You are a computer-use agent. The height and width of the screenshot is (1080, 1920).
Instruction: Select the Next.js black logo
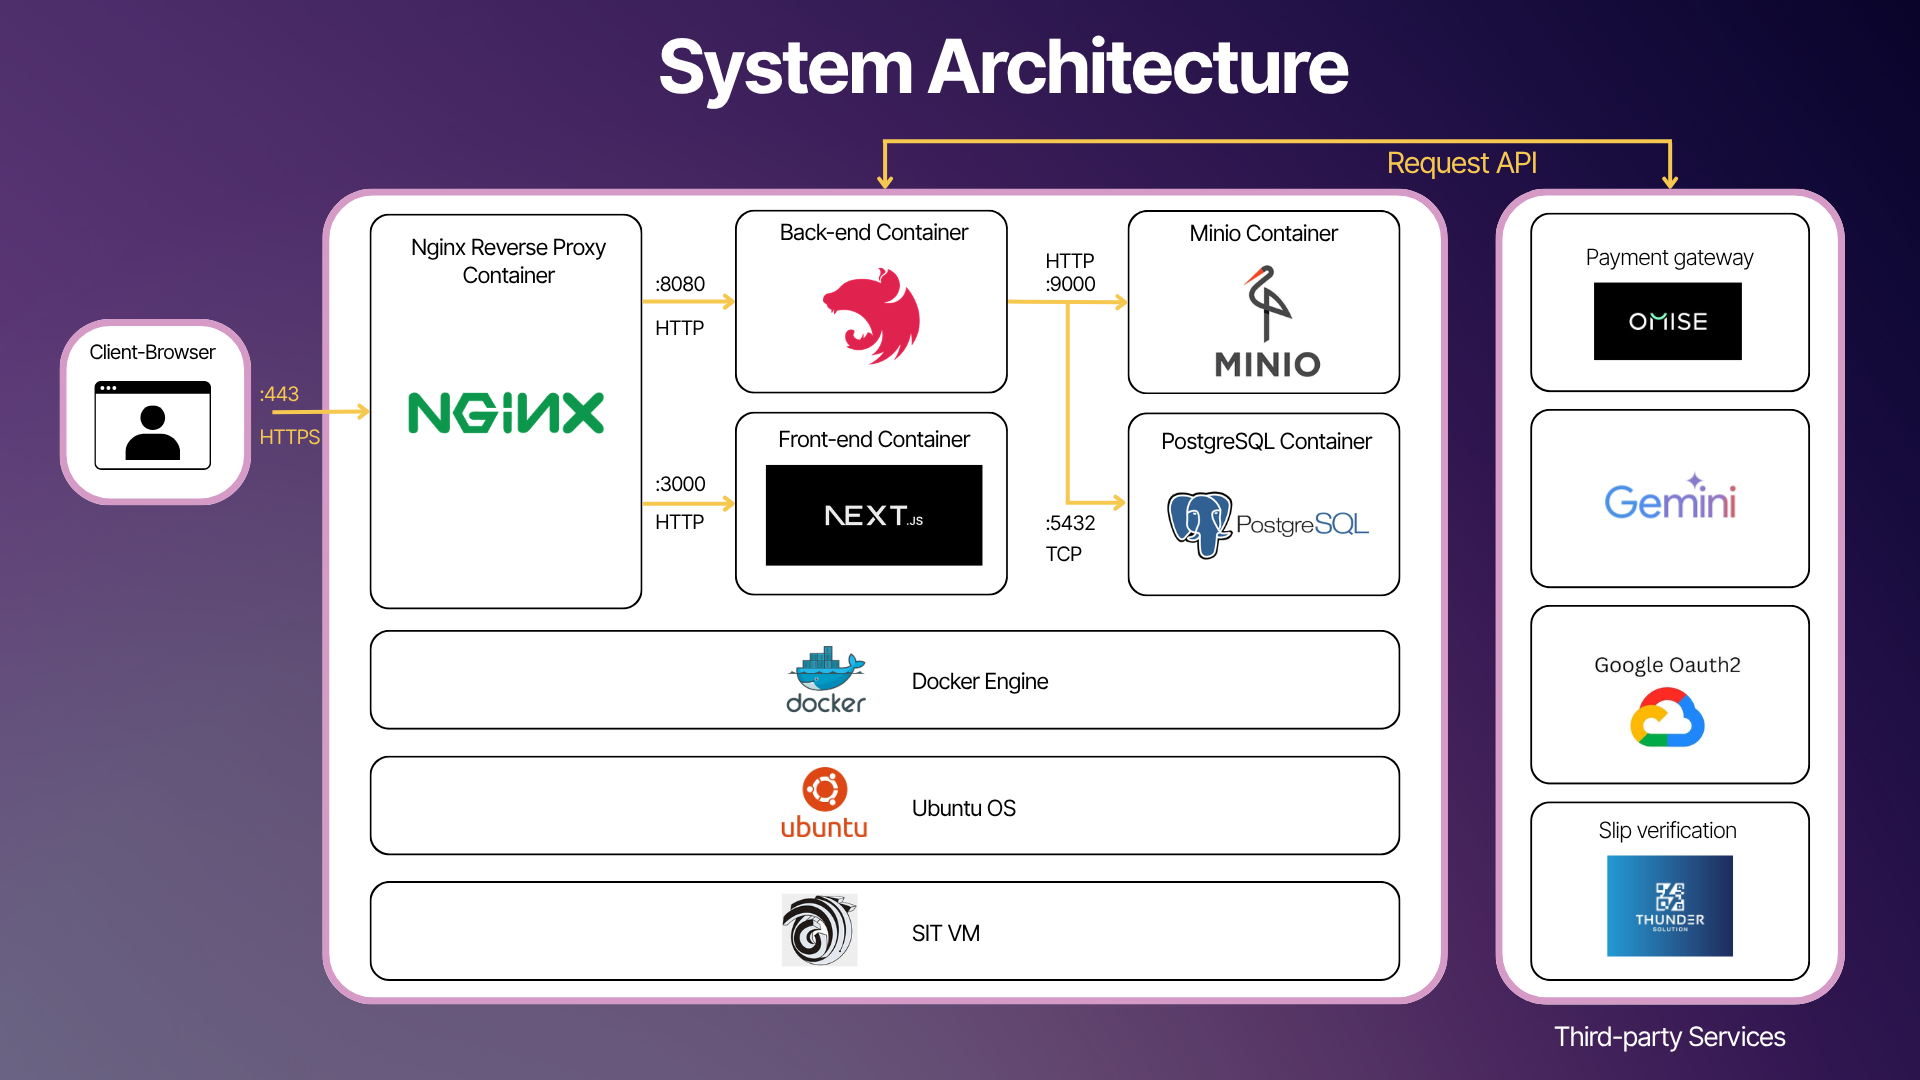(873, 515)
